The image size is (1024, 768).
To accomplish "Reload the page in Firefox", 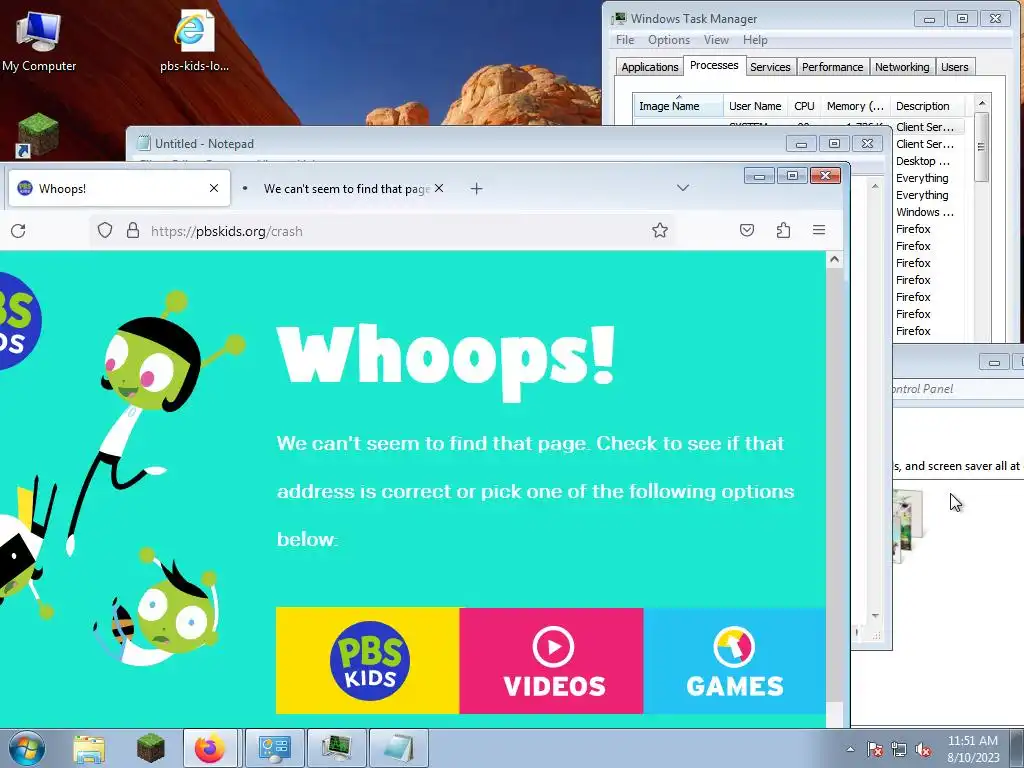I will [18, 231].
